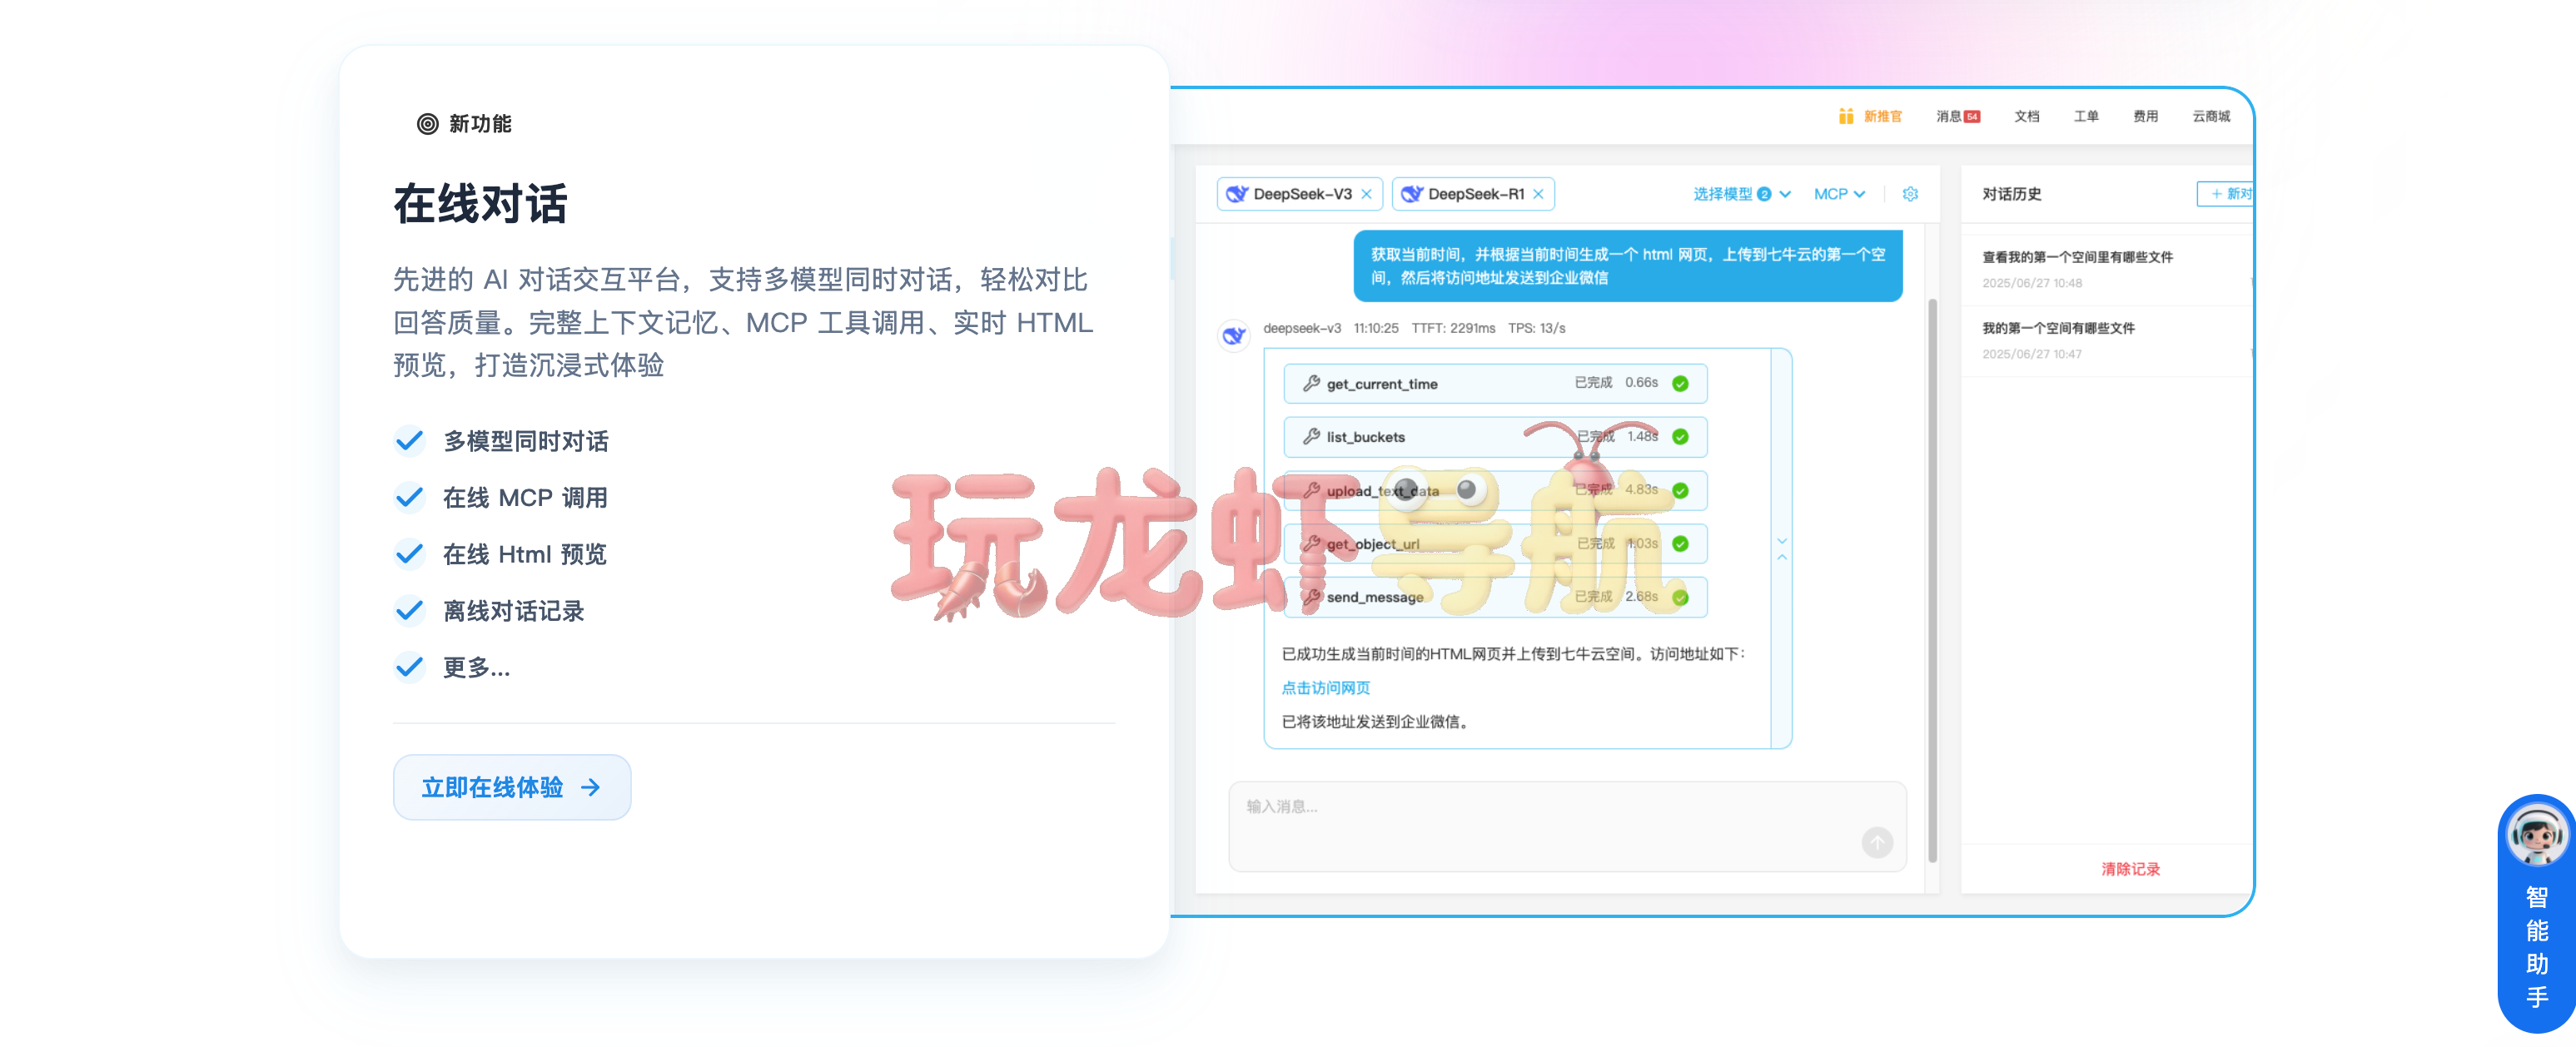Click the 对话历史 panel title
This screenshot has width=2576, height=1047.
[2011, 194]
